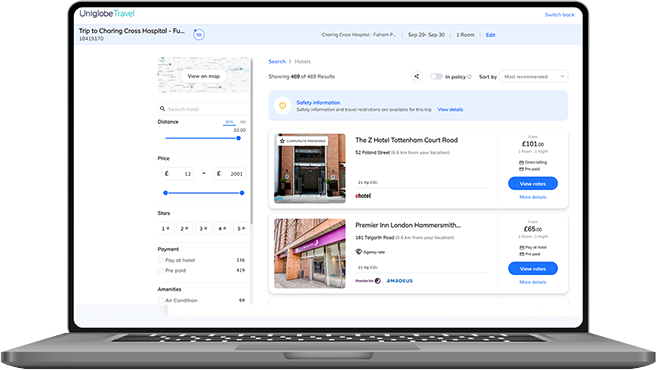Click the Amadeus provider logo

[400, 281]
